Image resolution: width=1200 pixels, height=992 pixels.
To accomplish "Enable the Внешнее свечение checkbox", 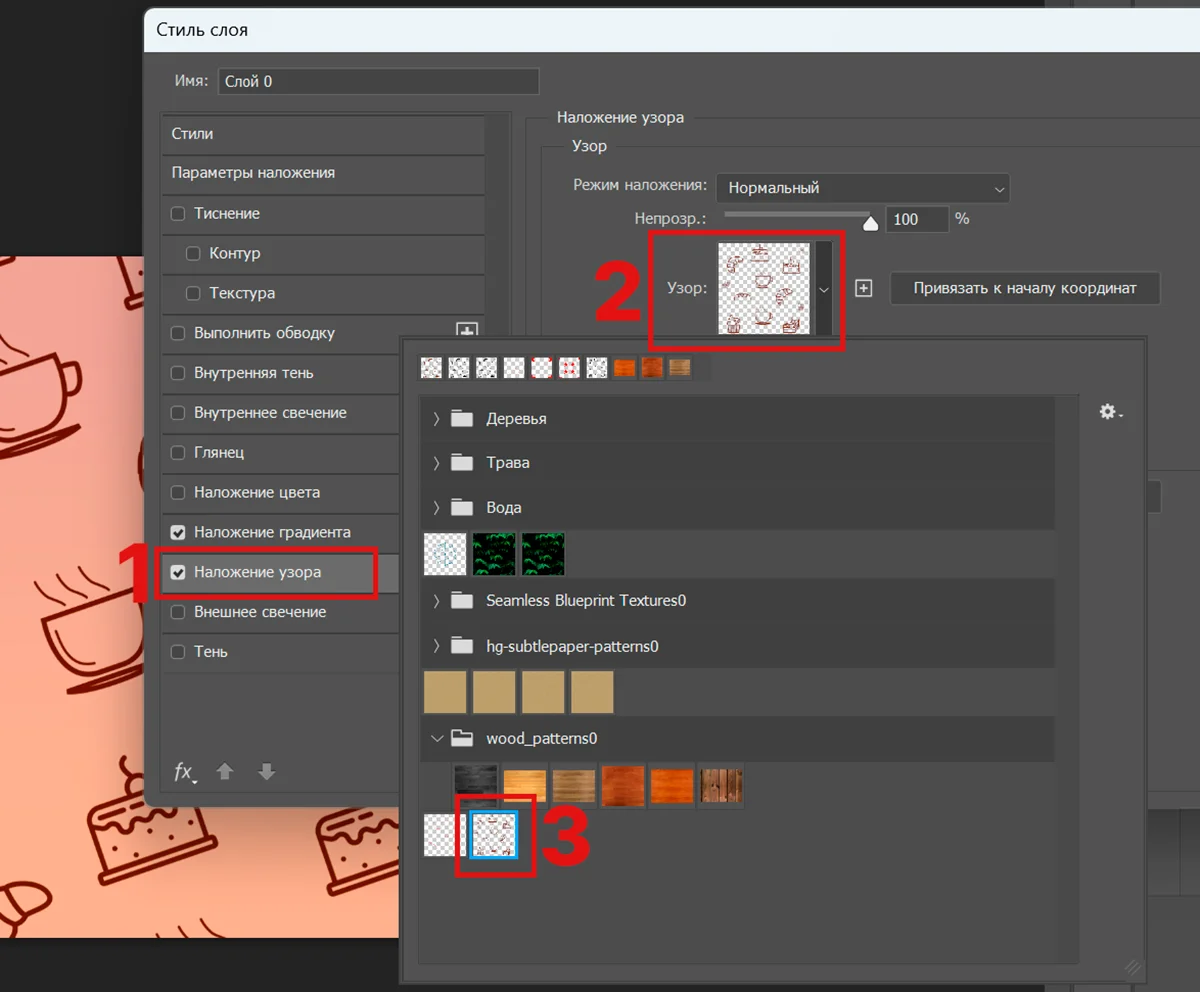I will click(178, 612).
